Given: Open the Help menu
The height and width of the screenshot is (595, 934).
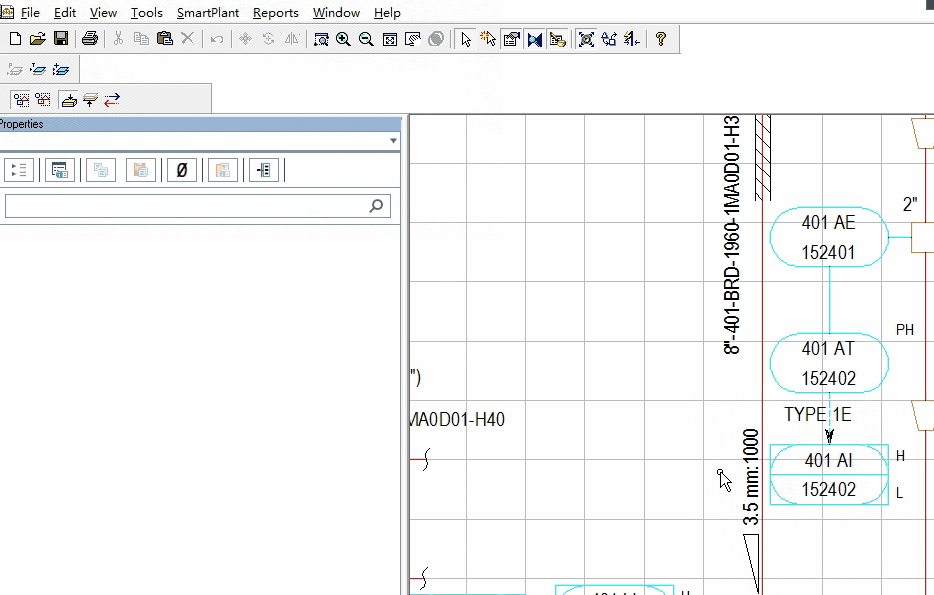Looking at the screenshot, I should [387, 13].
